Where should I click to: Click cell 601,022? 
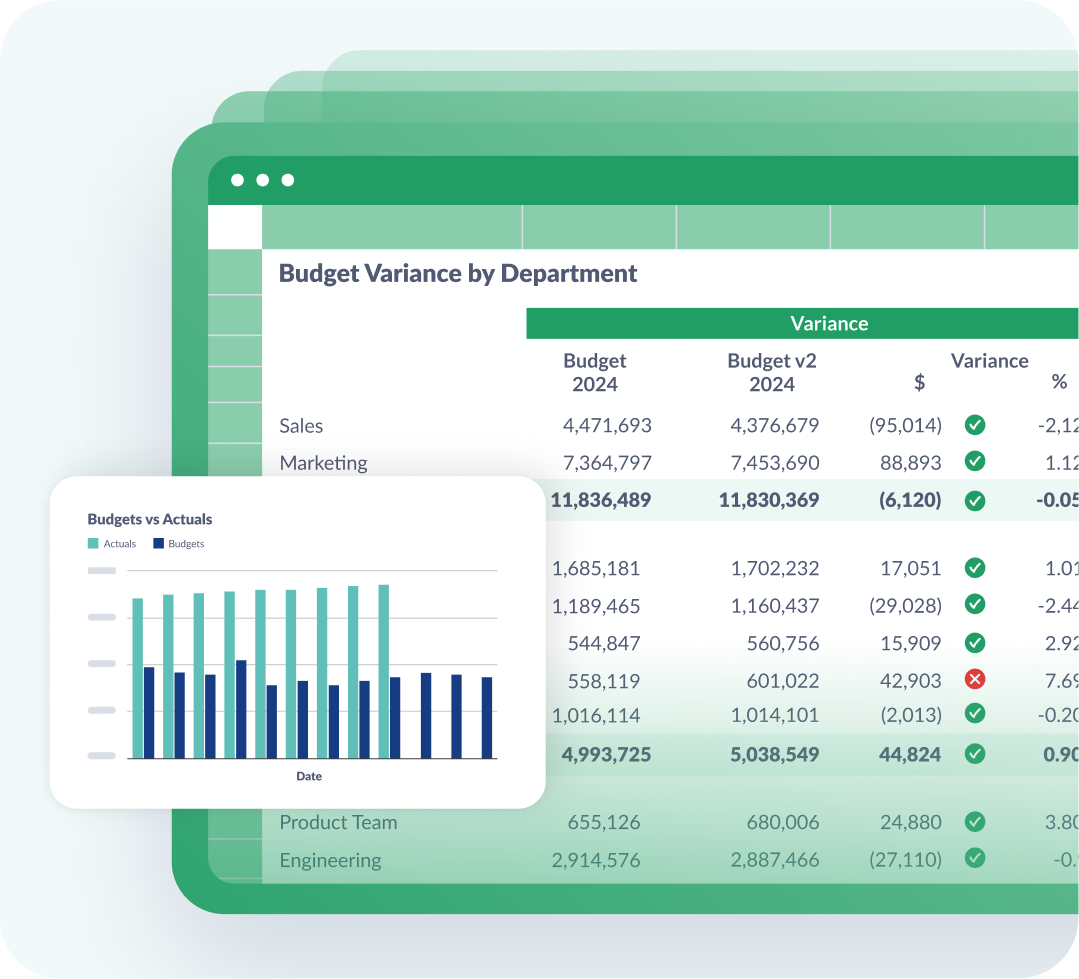click(x=783, y=681)
